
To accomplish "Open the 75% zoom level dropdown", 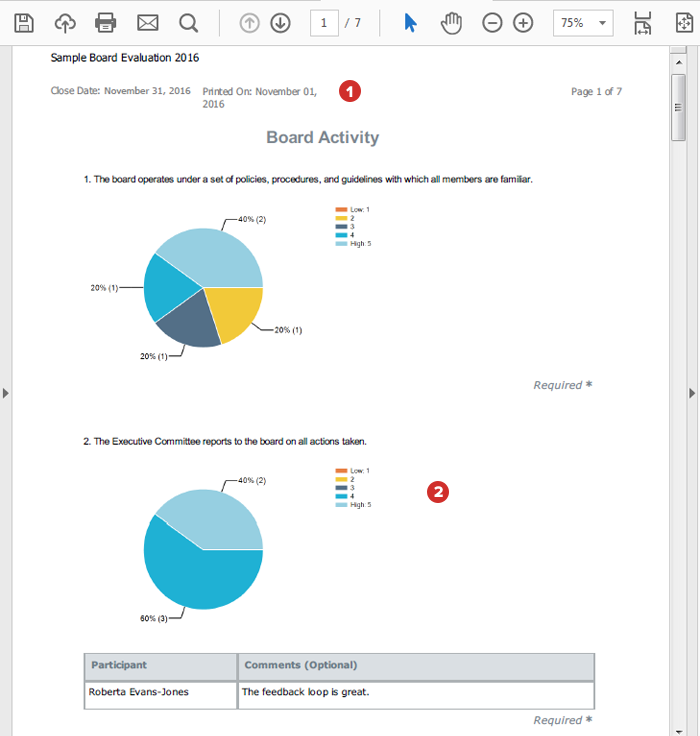I will pyautogui.click(x=583, y=22).
